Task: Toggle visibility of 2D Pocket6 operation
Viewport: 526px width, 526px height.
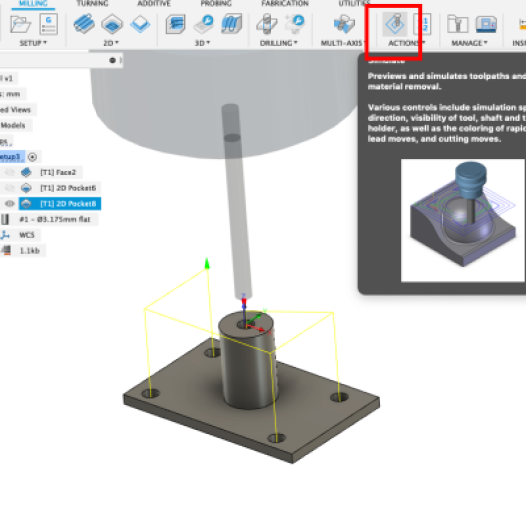Action: pos(10,188)
